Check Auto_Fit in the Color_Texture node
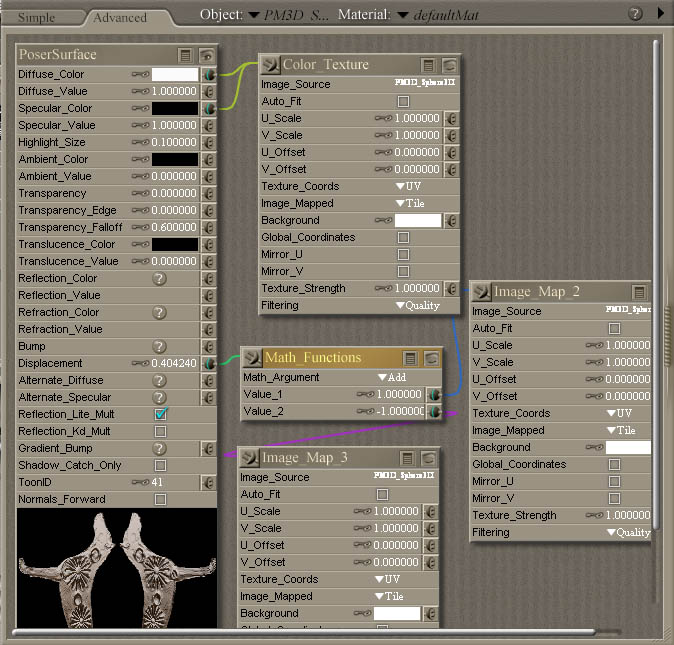Viewport: 674px width, 645px height. 403,101
